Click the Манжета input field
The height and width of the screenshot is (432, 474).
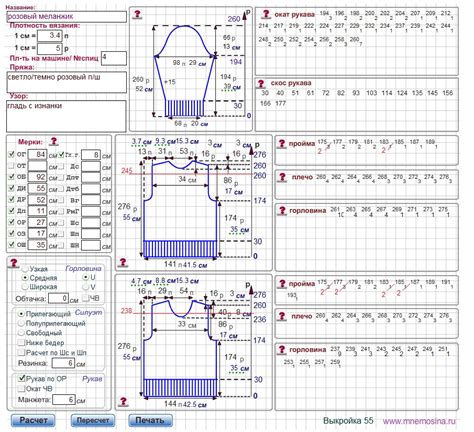(x=64, y=399)
